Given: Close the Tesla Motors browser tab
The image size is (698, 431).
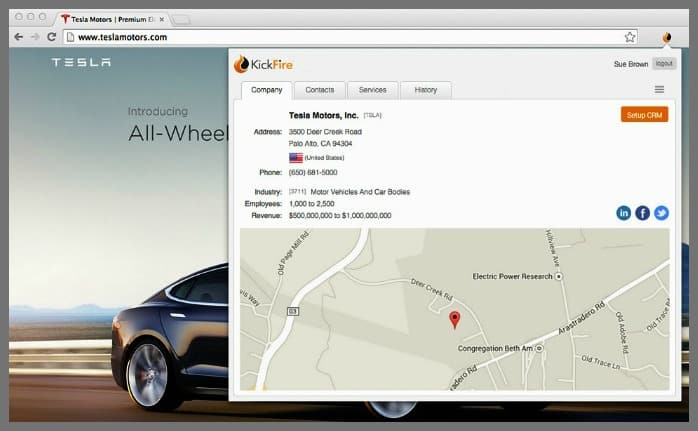Looking at the screenshot, I should pos(163,18).
